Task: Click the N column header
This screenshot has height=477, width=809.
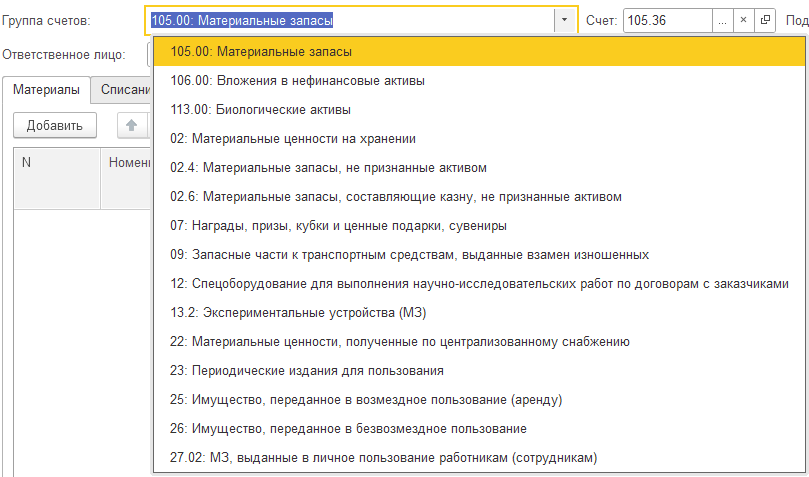Action: pos(57,178)
